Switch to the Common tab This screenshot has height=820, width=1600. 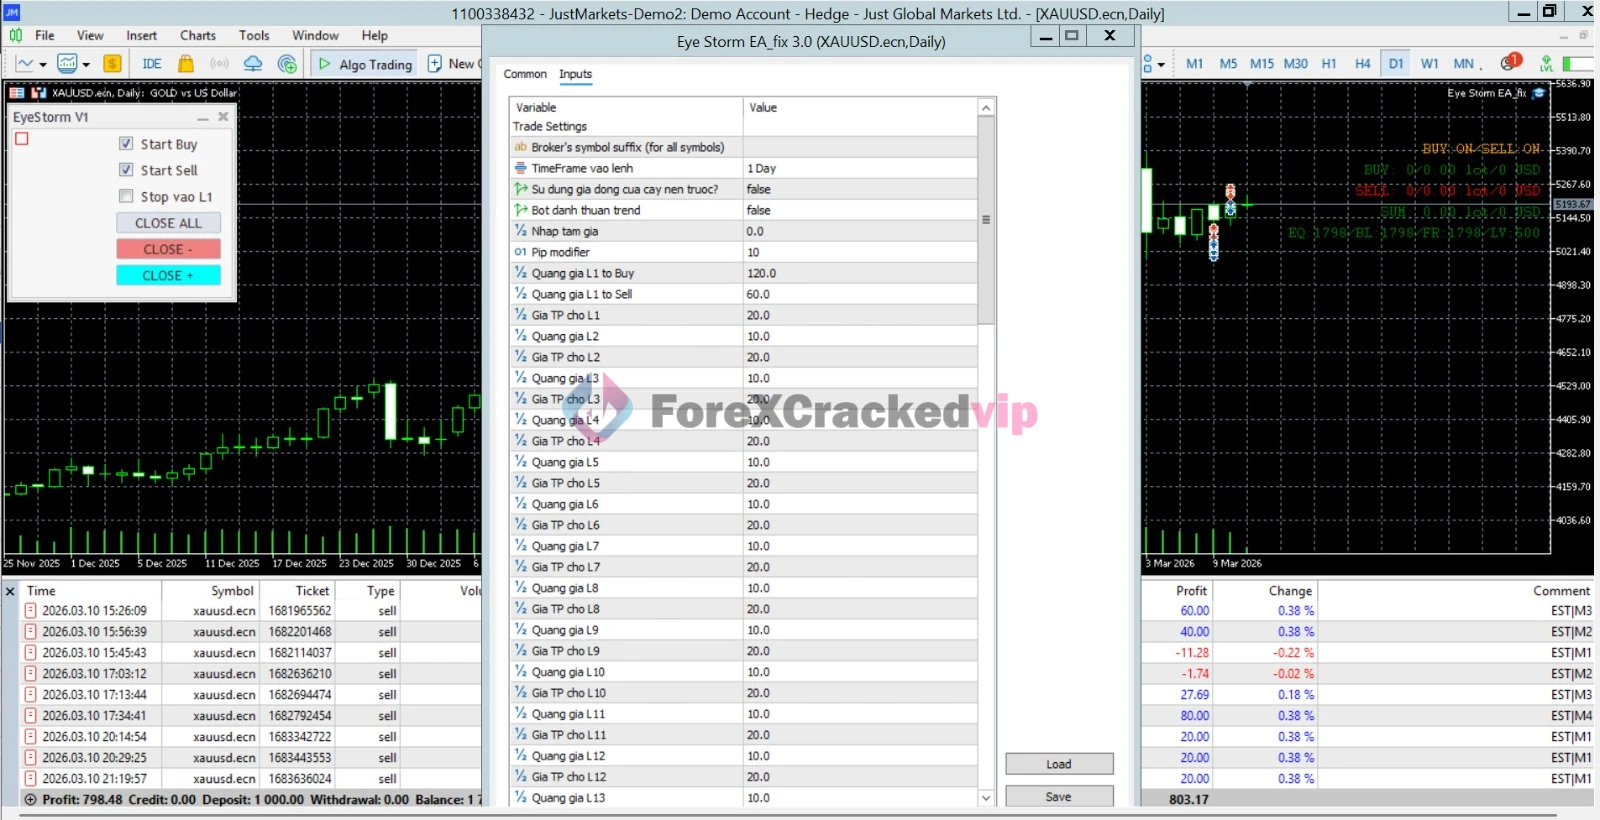[x=524, y=74]
